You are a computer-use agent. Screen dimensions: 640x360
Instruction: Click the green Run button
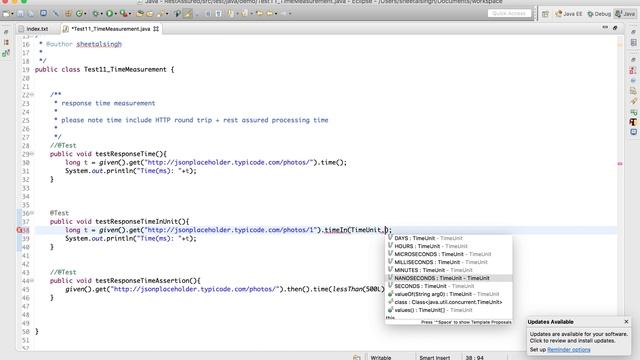pyautogui.click(x=109, y=13)
